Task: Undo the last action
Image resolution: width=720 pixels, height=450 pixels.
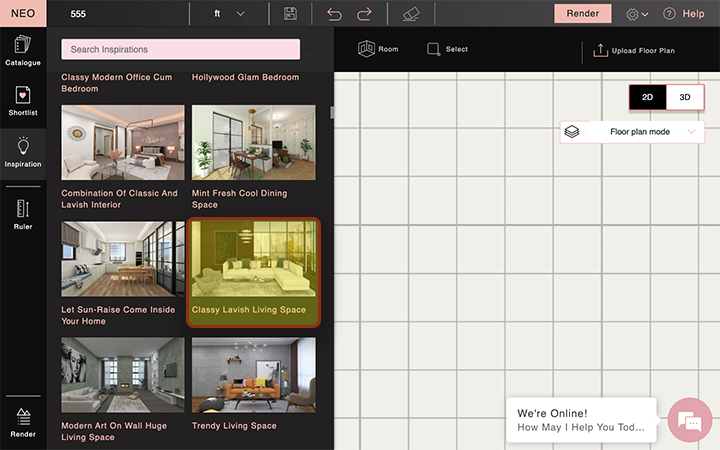Action: click(x=334, y=14)
